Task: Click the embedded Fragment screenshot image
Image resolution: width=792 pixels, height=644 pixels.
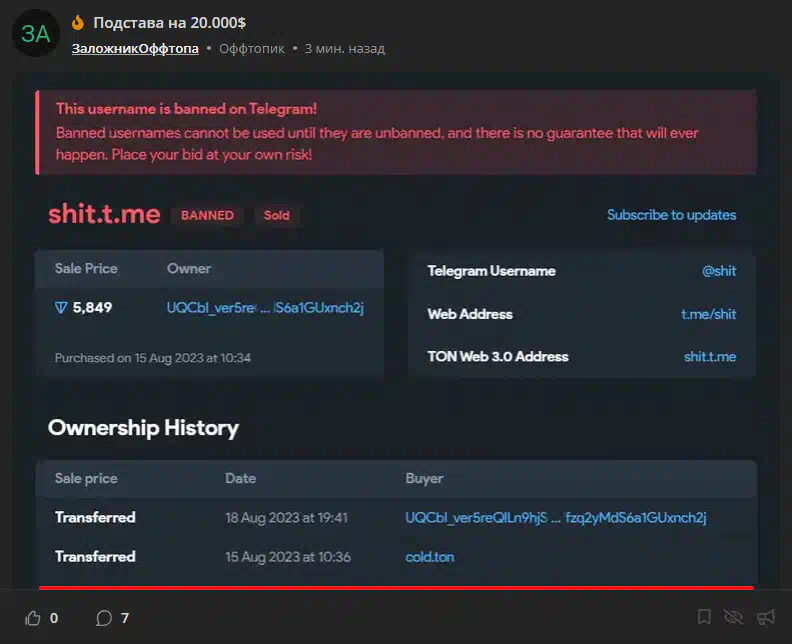Action: click(x=396, y=331)
